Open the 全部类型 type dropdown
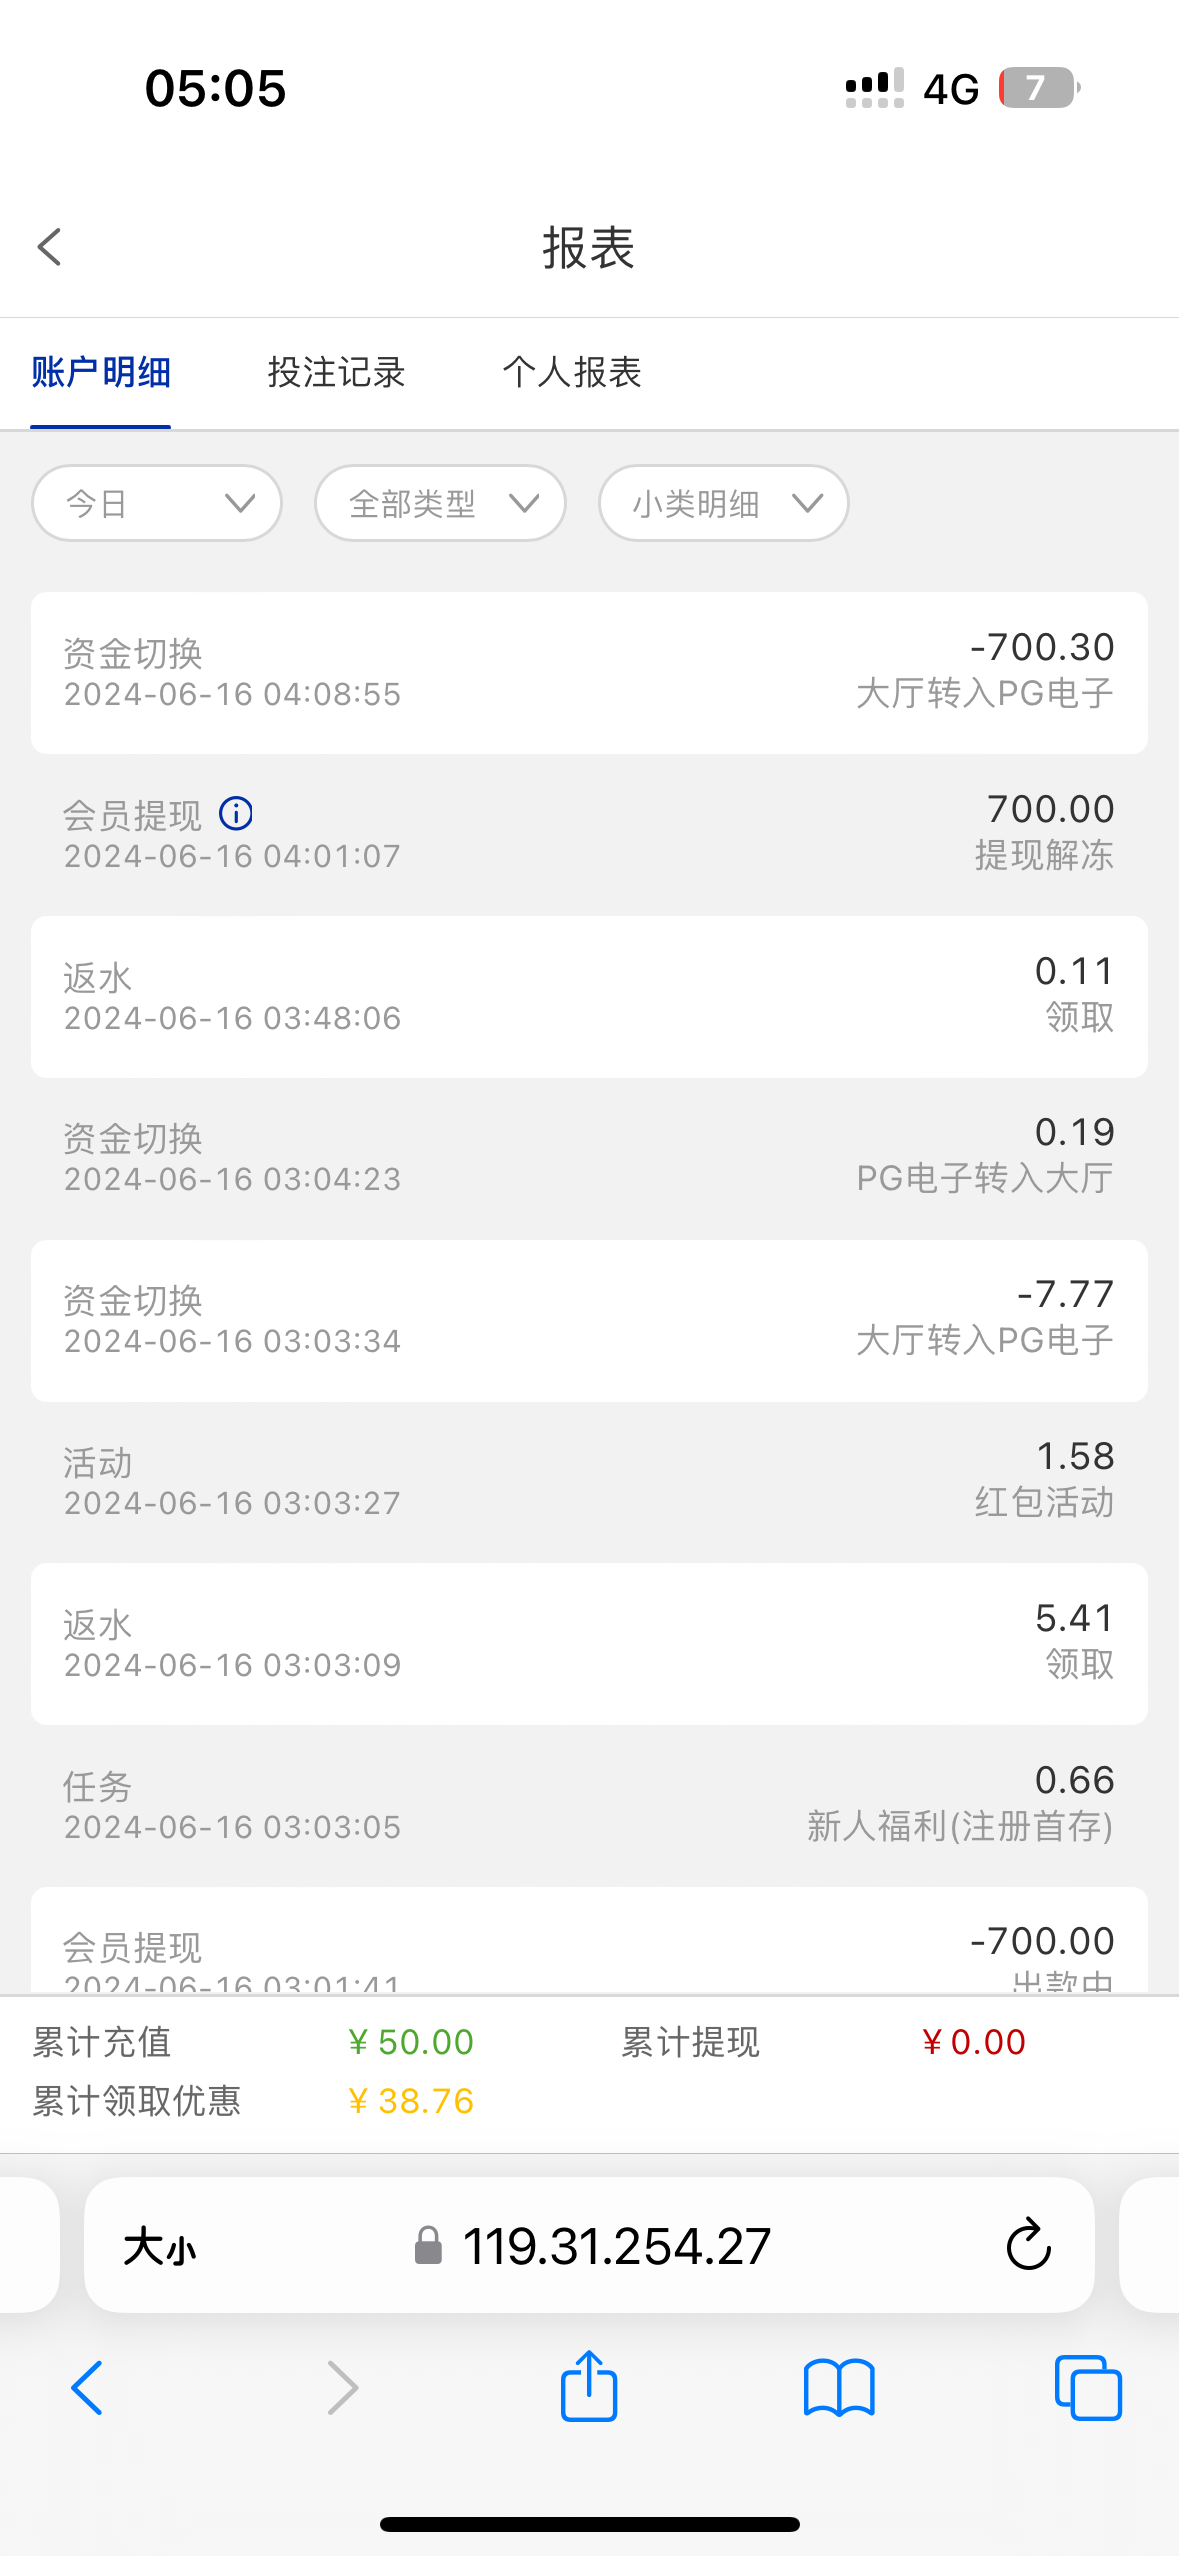 (x=440, y=503)
